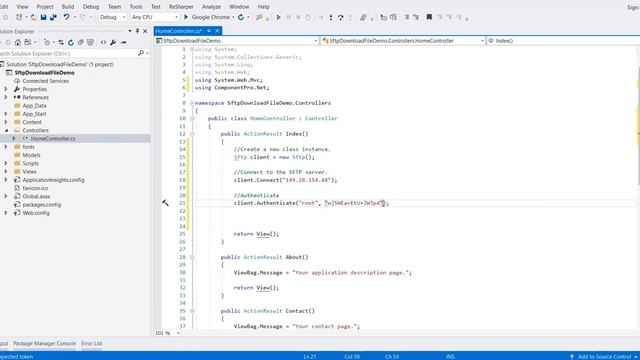Collapse the namespace code region

click(x=192, y=103)
